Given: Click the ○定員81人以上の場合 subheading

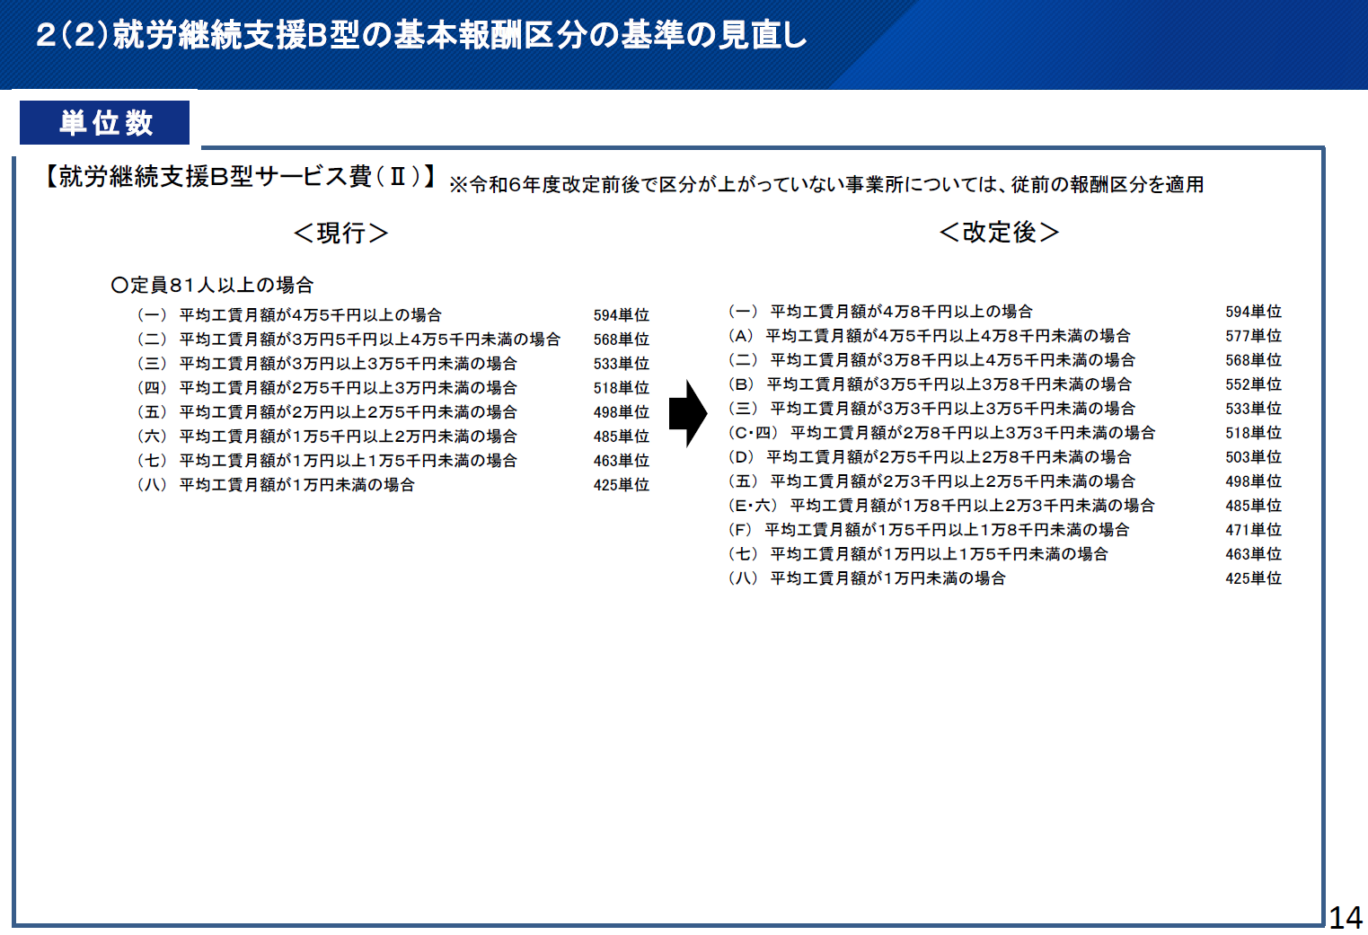Looking at the screenshot, I should 212,285.
